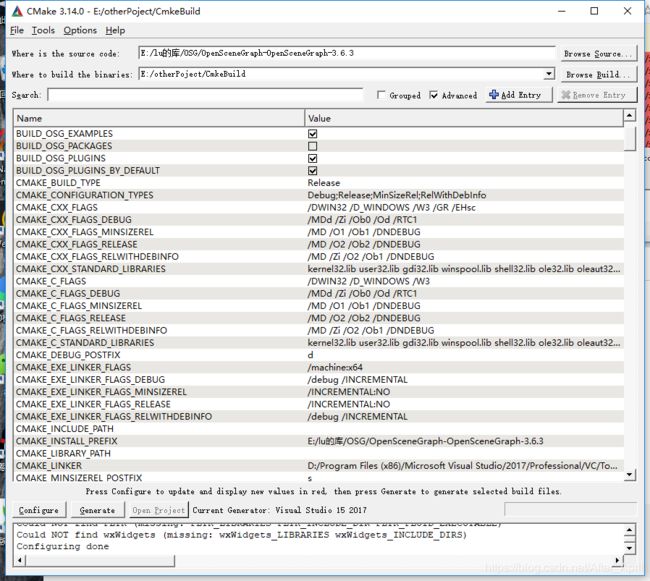Click the Configuring done log line
Image resolution: width=650 pixels, height=581 pixels.
tap(63, 547)
